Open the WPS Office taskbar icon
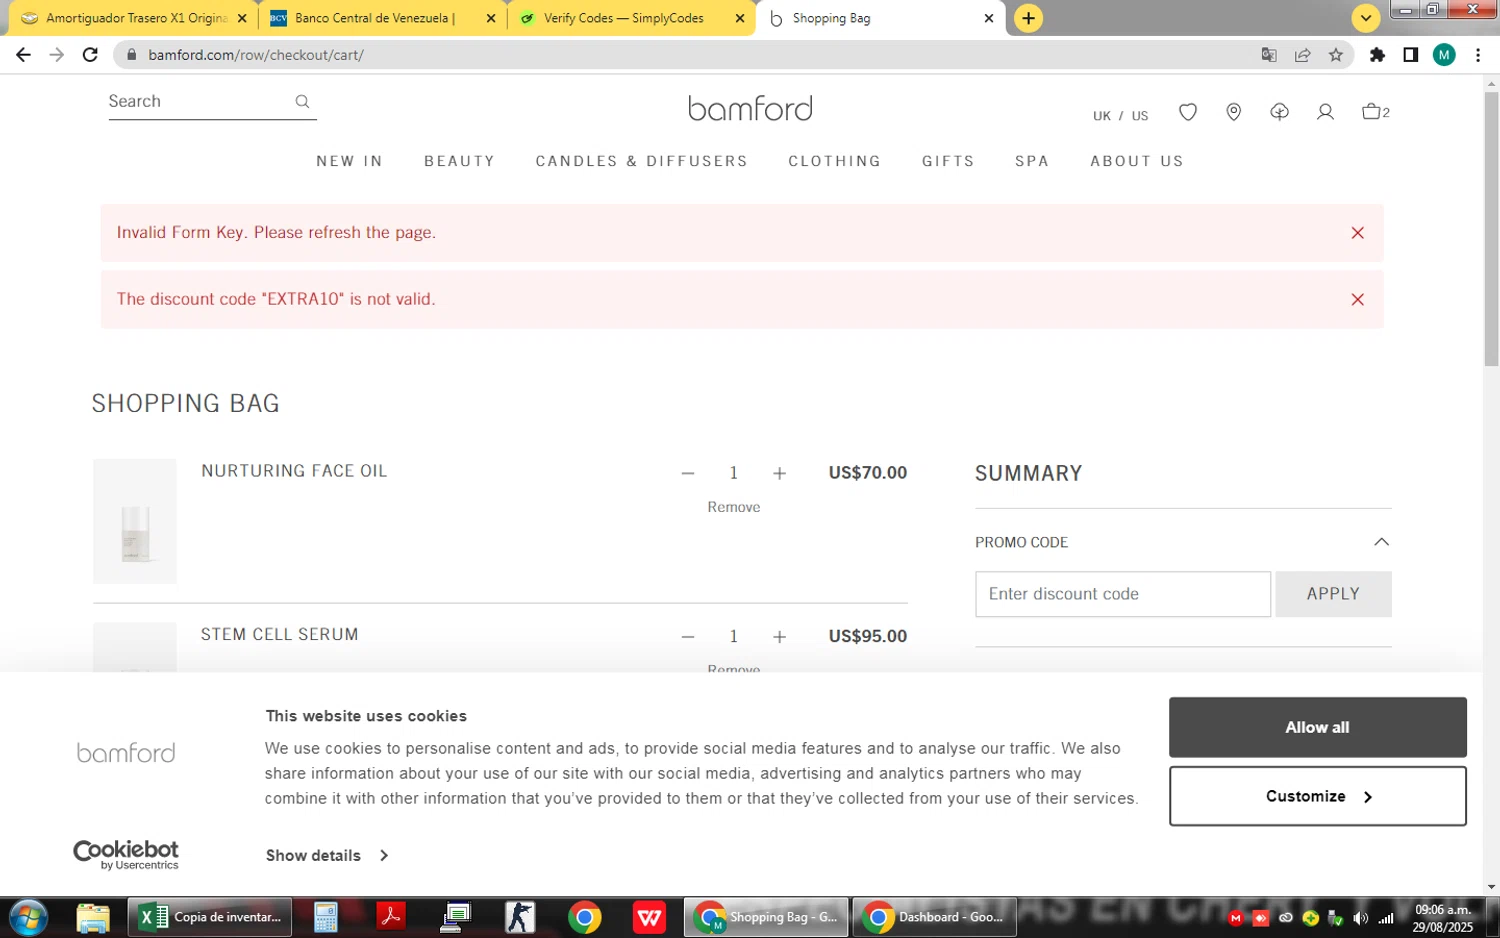Screen dimensions: 1500x938 tap(650, 917)
